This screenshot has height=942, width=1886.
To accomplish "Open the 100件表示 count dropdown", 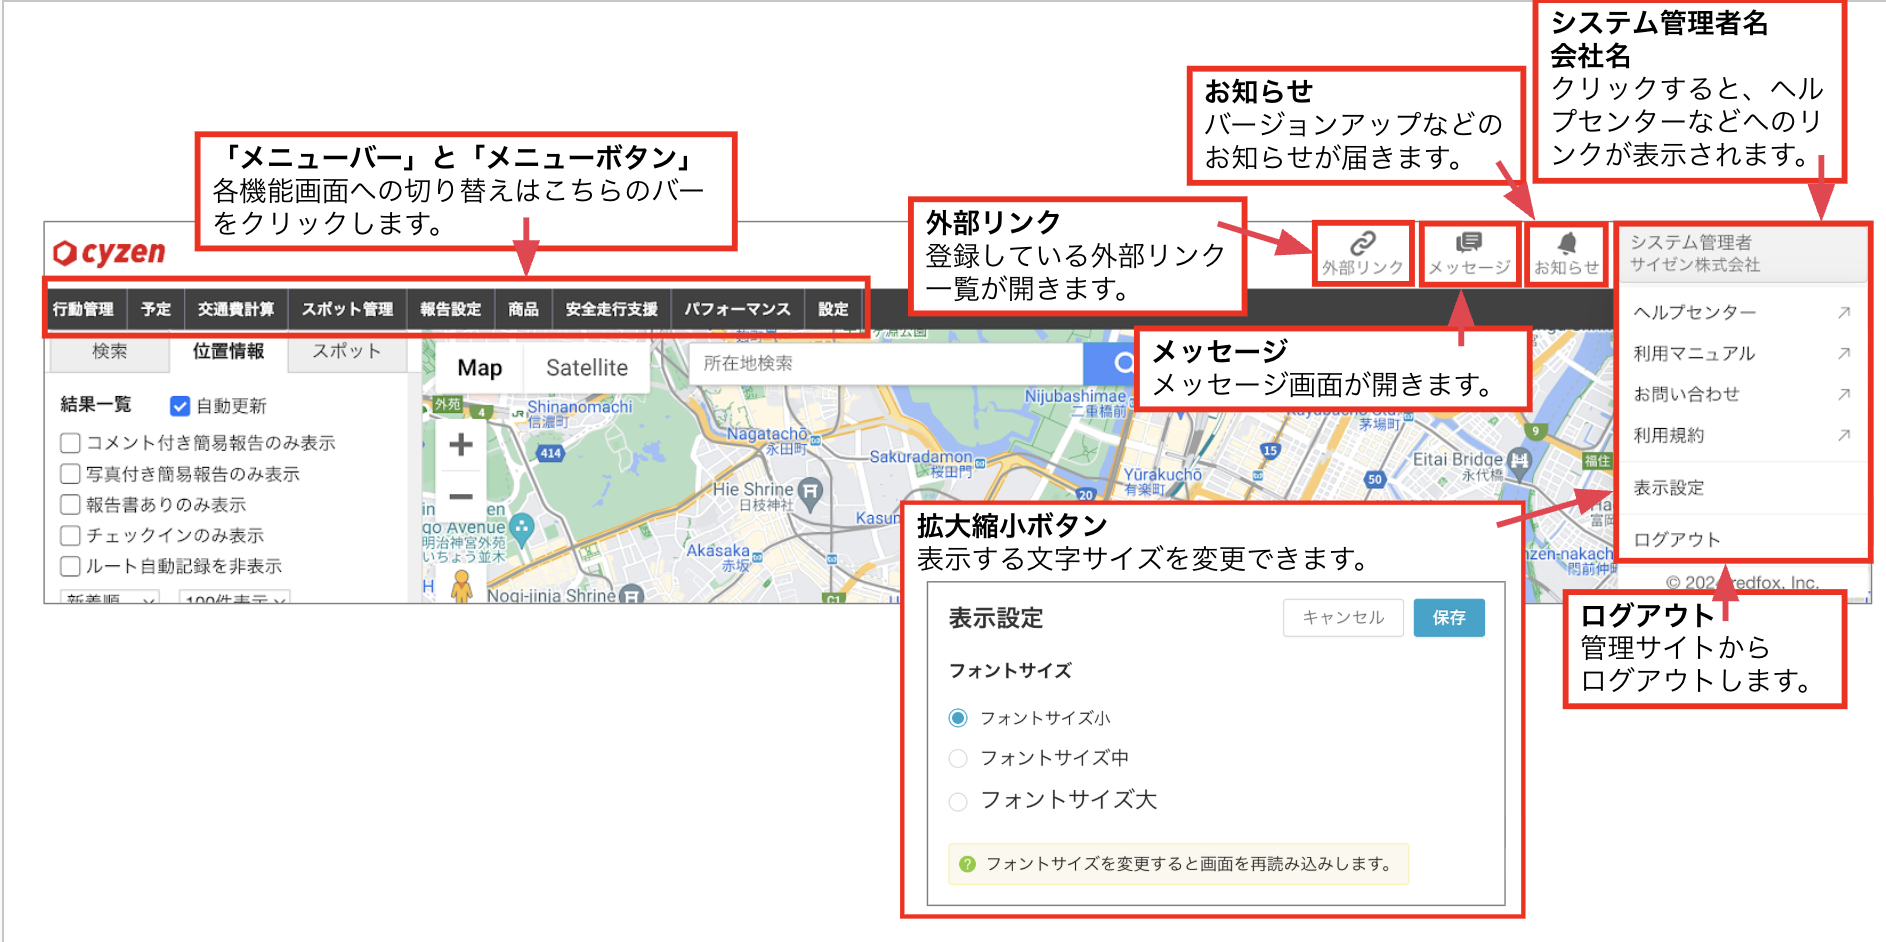I will point(235,598).
